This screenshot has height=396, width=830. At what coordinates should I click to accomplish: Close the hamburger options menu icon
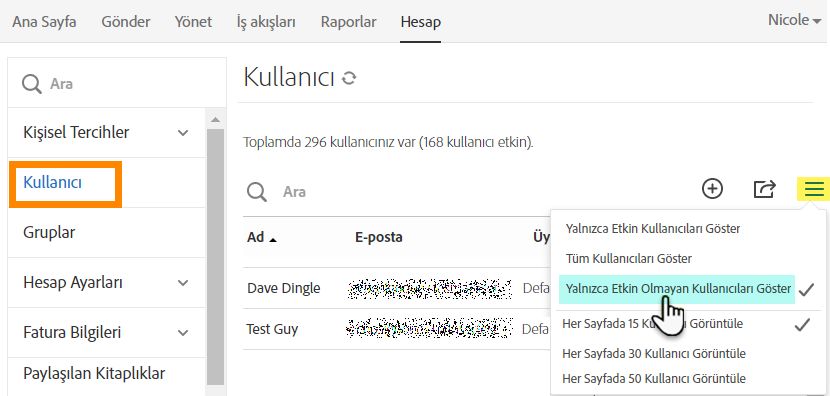pos(813,189)
